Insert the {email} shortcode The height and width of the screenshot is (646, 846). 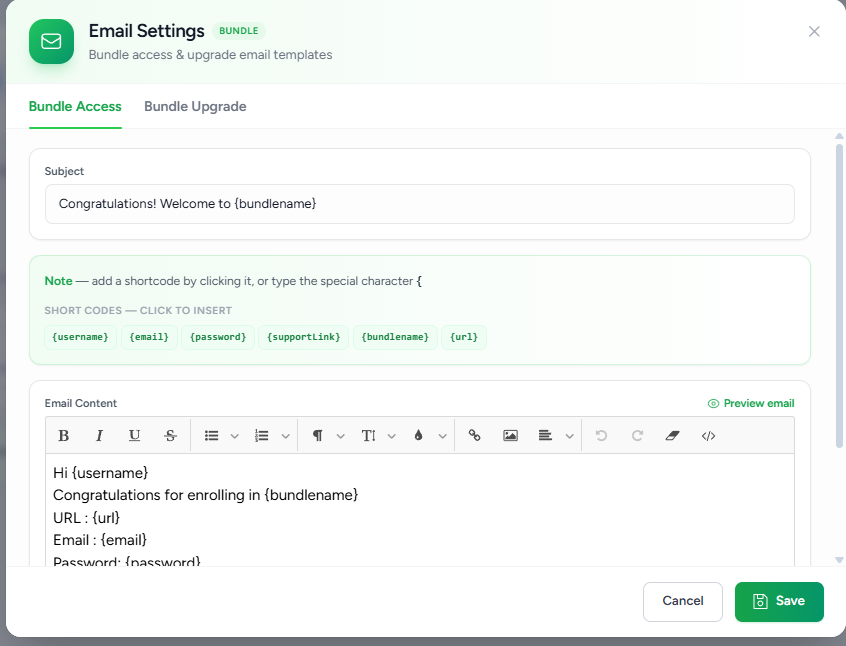pos(149,337)
